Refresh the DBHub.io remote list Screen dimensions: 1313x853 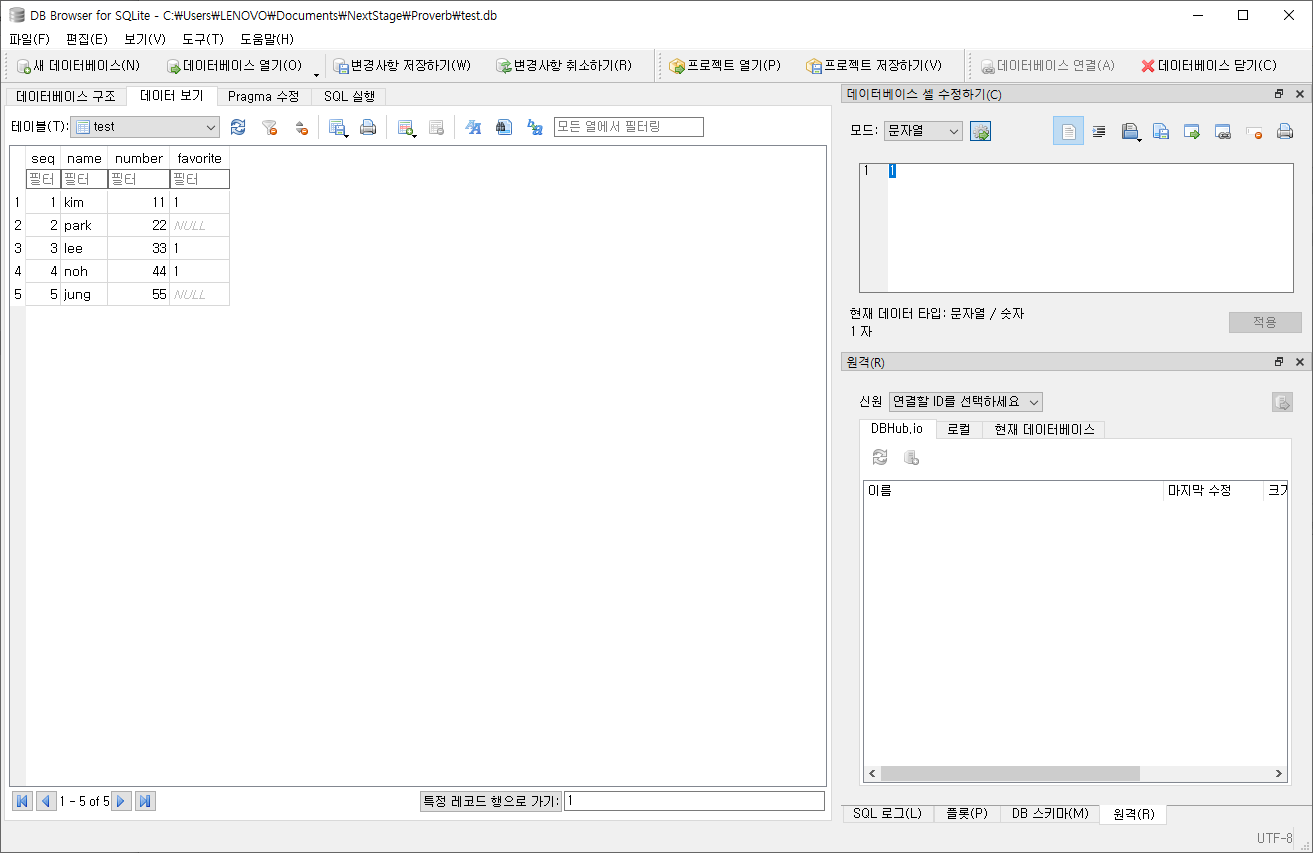[x=880, y=457]
